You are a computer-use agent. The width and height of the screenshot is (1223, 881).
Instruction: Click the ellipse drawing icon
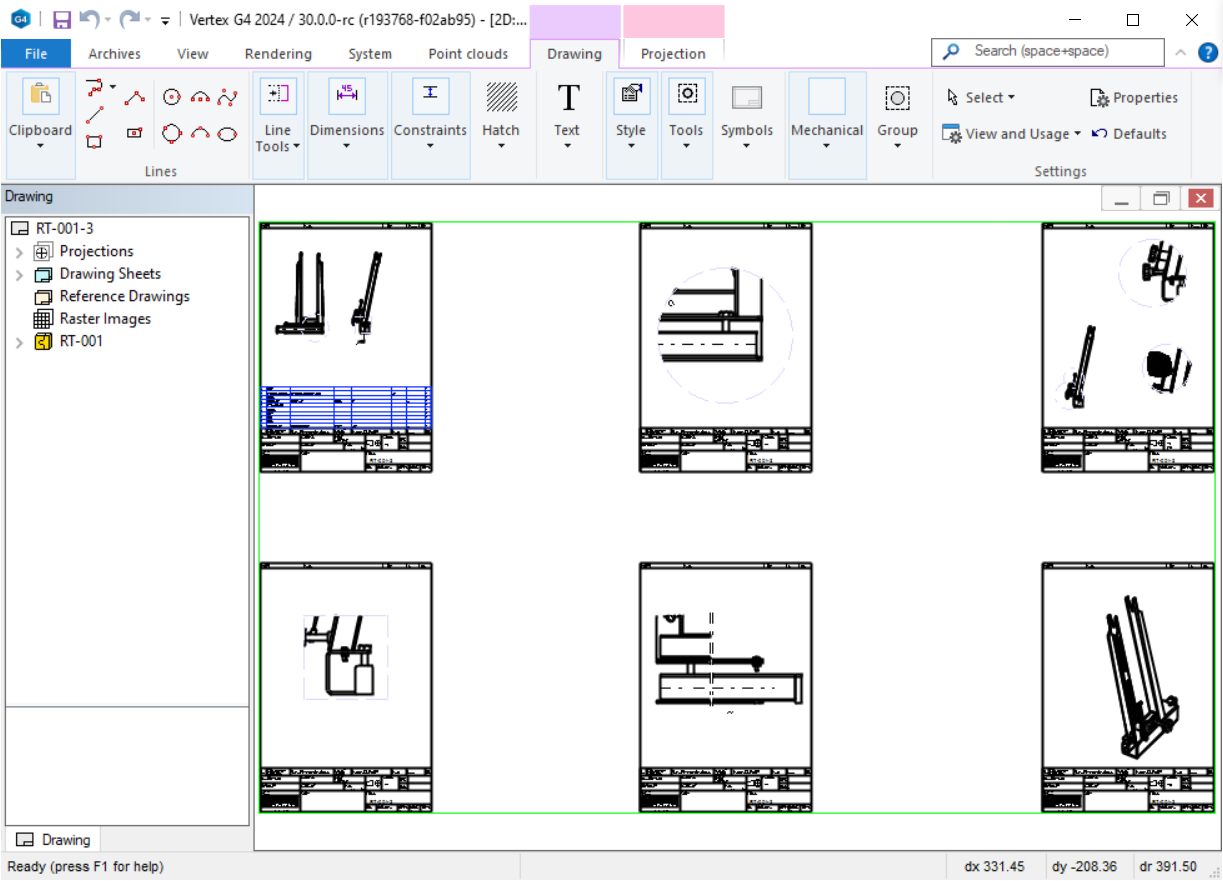229,133
